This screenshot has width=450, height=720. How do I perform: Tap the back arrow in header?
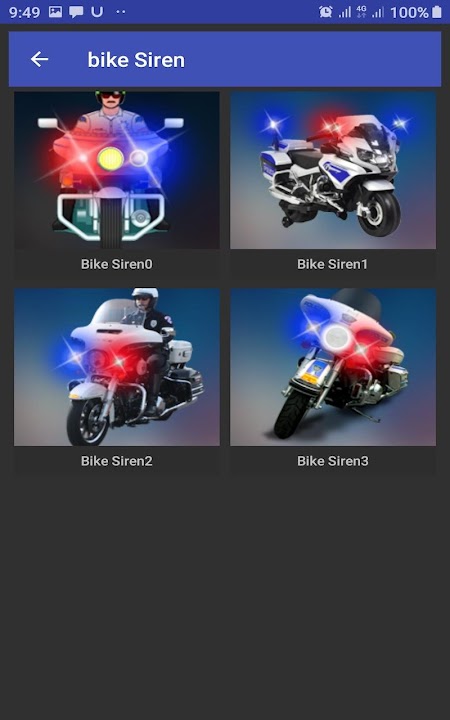[x=39, y=59]
